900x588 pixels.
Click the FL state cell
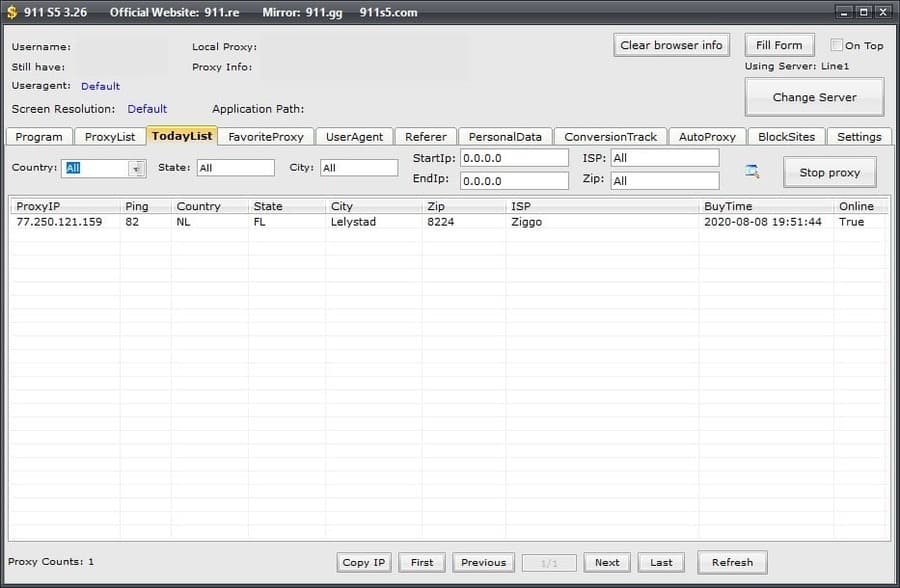tap(259, 222)
